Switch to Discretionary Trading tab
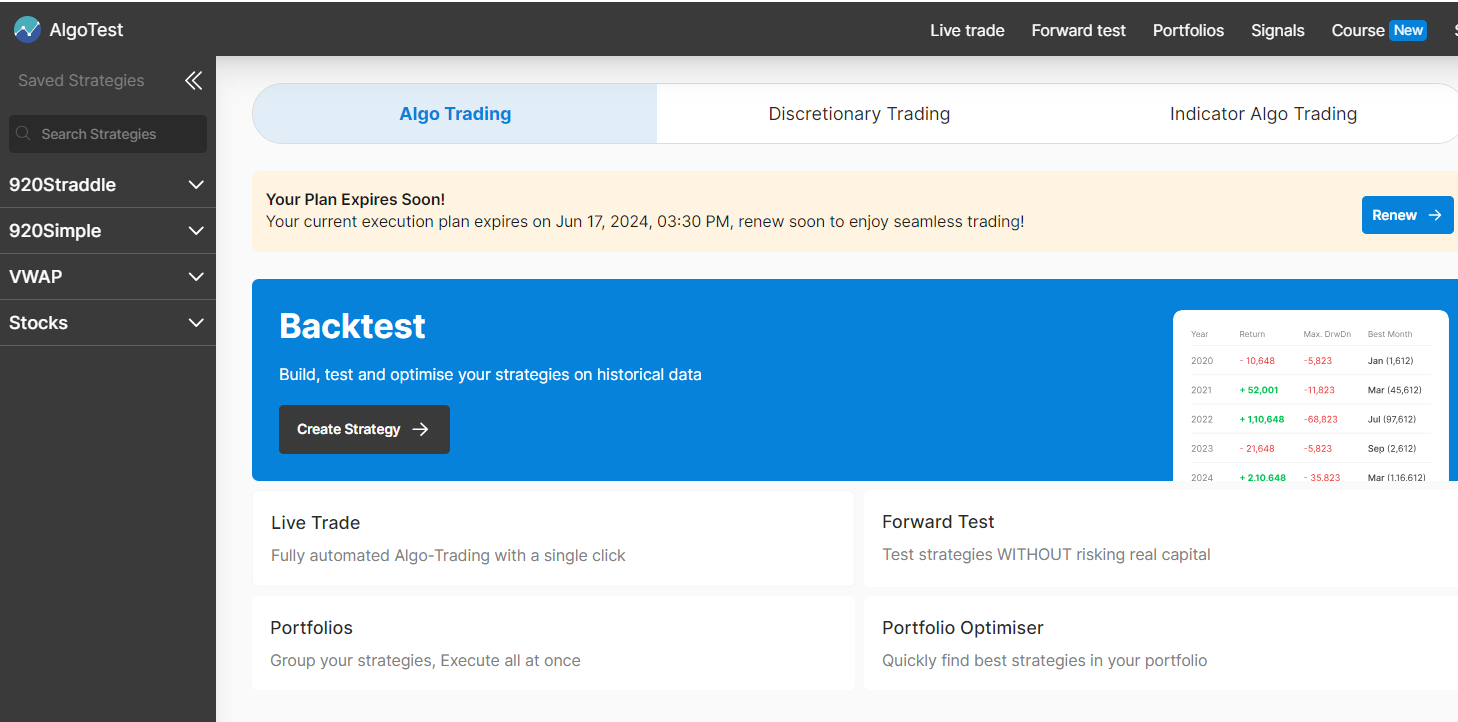1458x722 pixels. tap(859, 114)
